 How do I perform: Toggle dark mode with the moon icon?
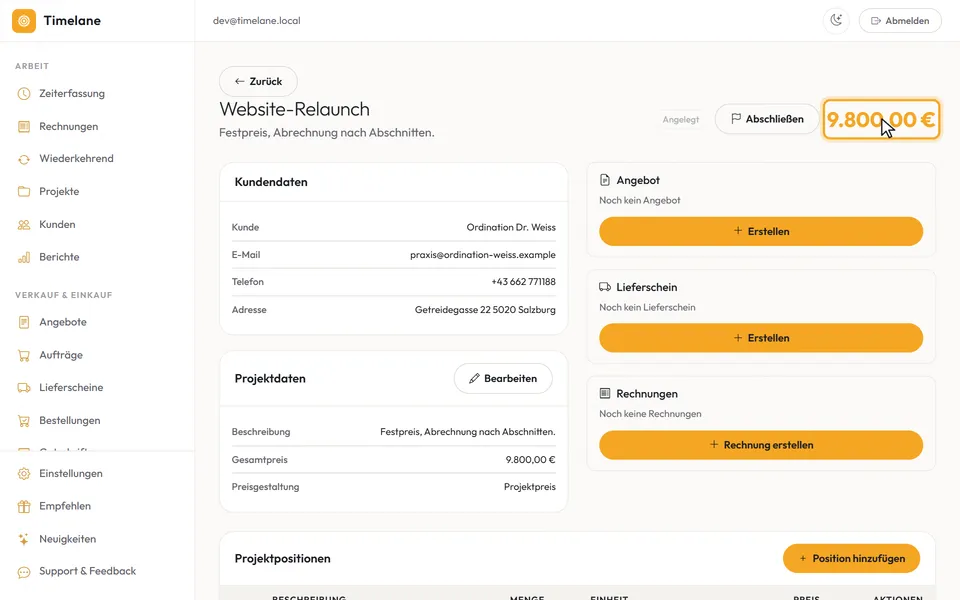click(x=836, y=21)
